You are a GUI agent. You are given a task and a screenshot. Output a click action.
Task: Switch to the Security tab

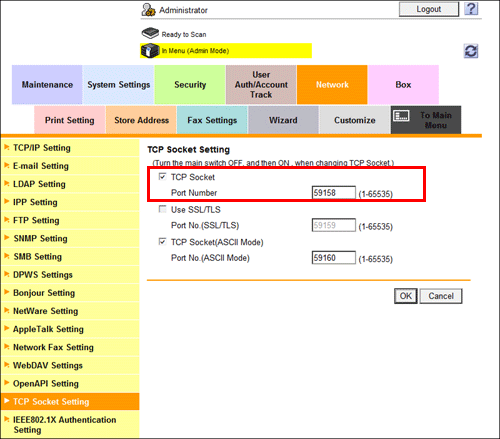point(190,85)
